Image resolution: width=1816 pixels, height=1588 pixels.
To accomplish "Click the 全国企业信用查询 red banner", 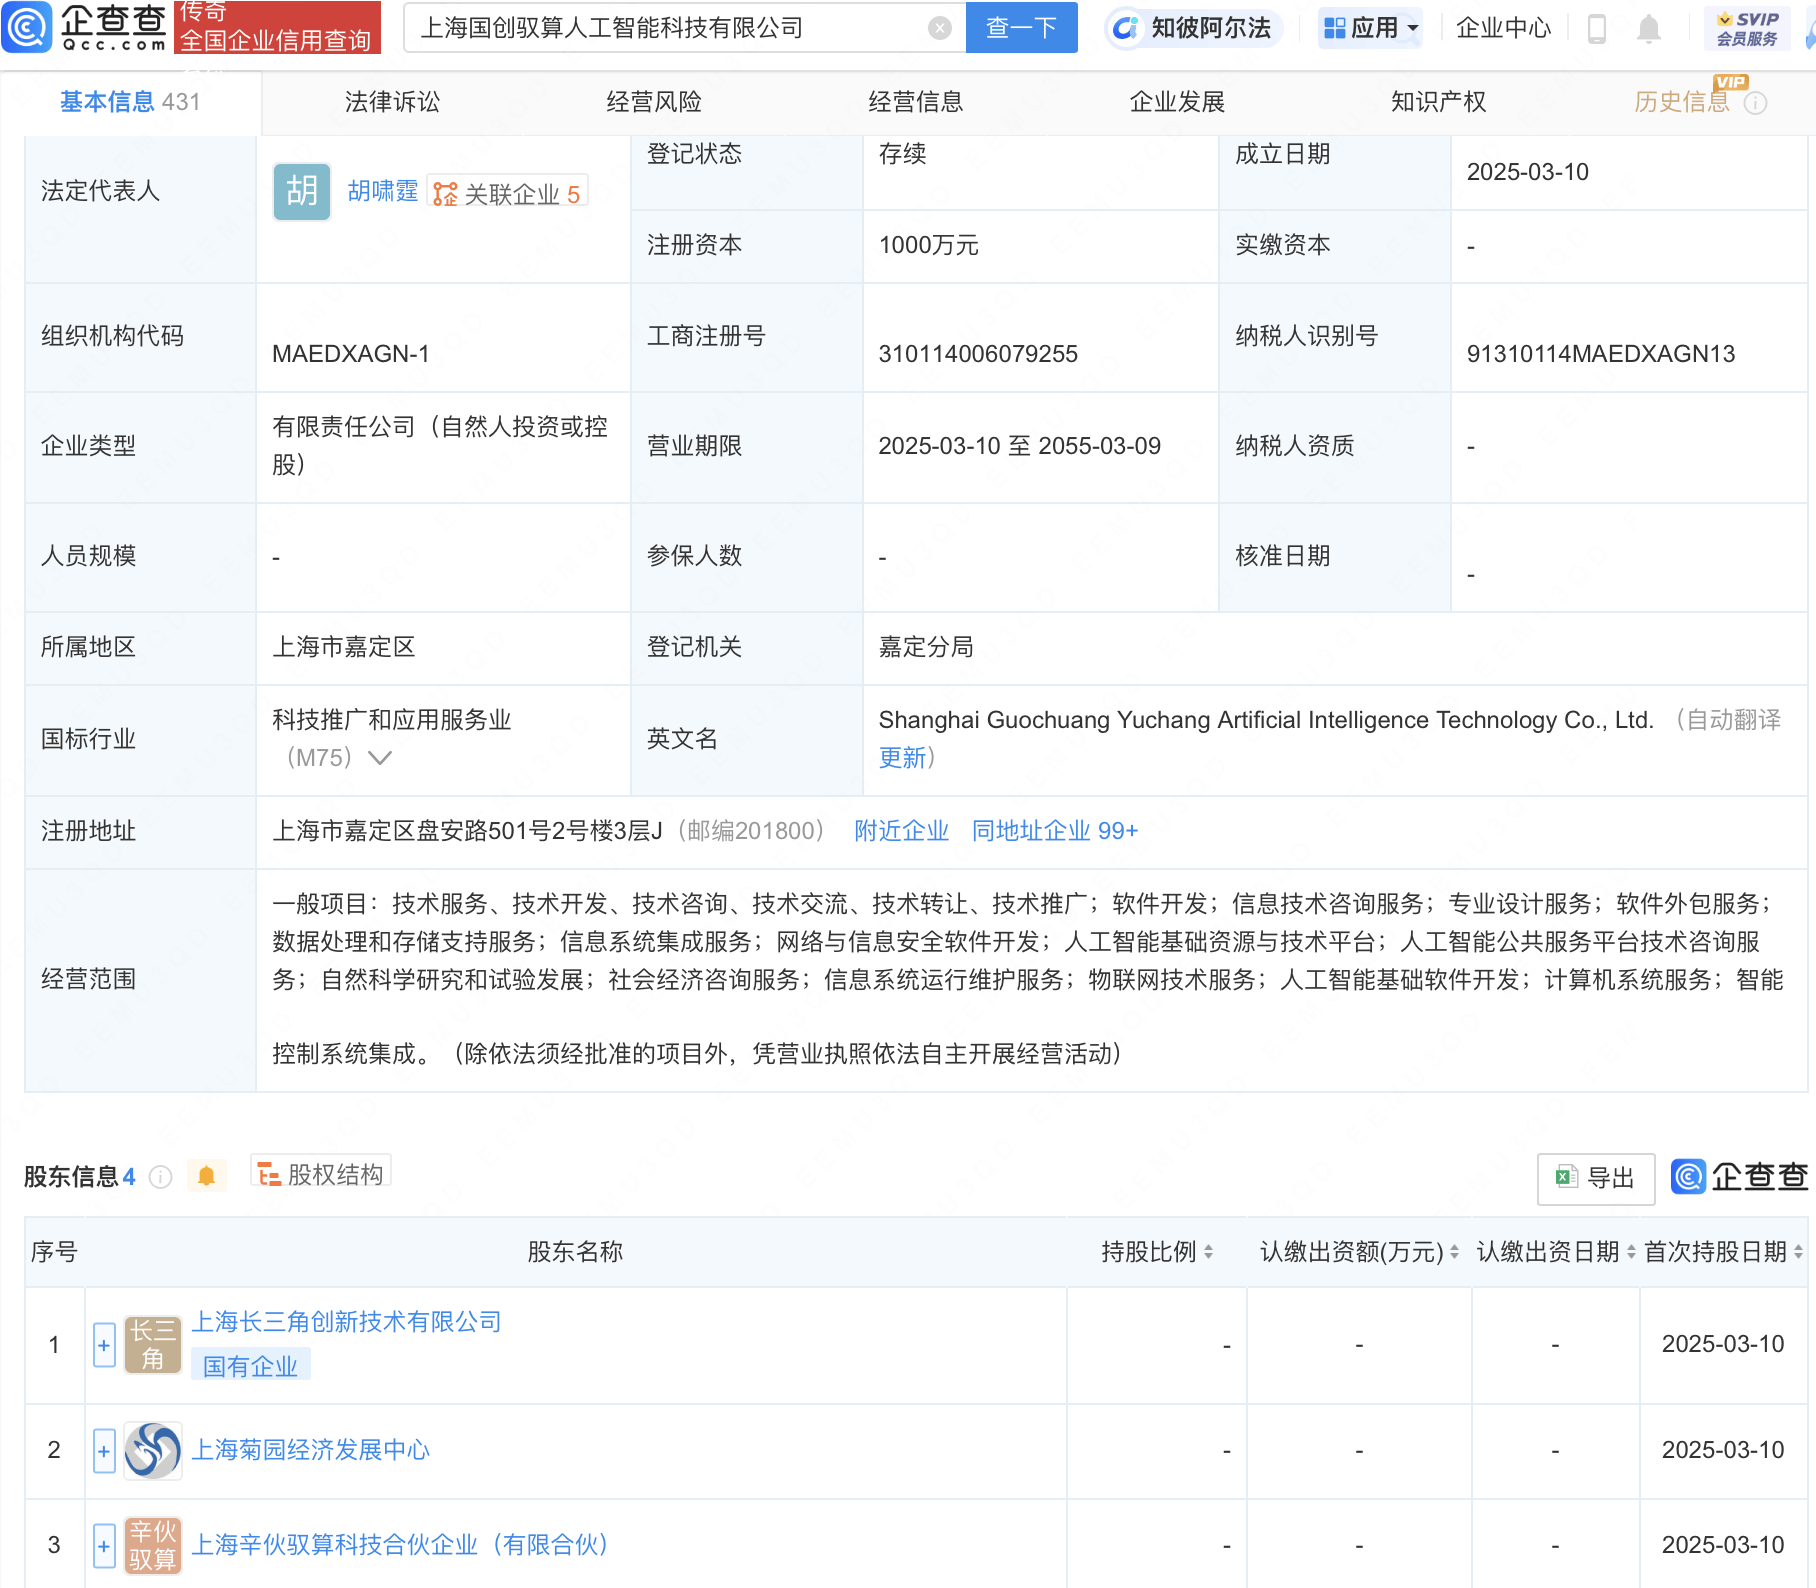I will click(277, 28).
